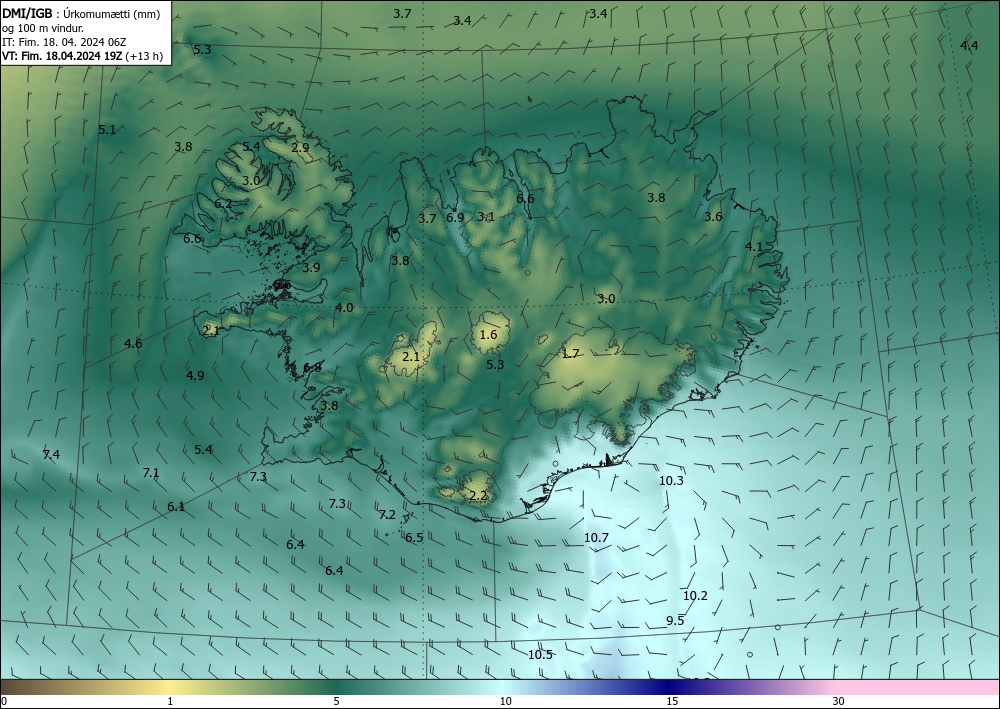
Task: Click the value 6.8 near the west coast
Action: pyautogui.click(x=312, y=368)
